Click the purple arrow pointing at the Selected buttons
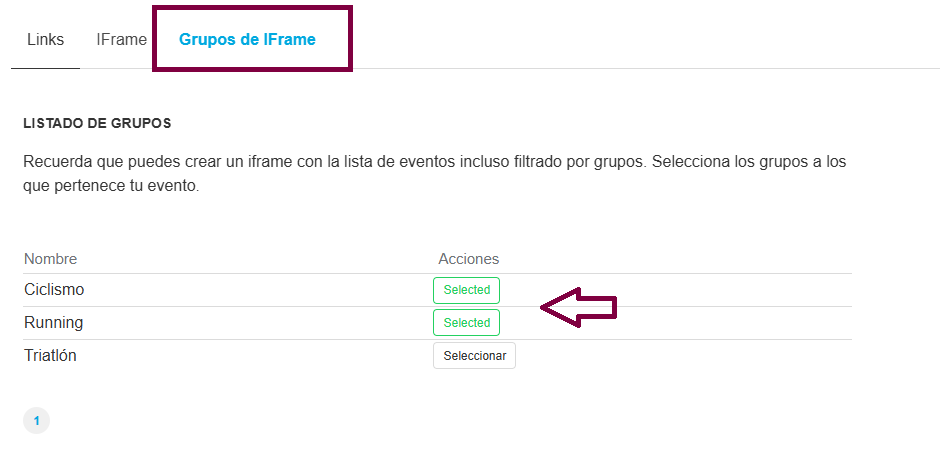 (x=579, y=308)
